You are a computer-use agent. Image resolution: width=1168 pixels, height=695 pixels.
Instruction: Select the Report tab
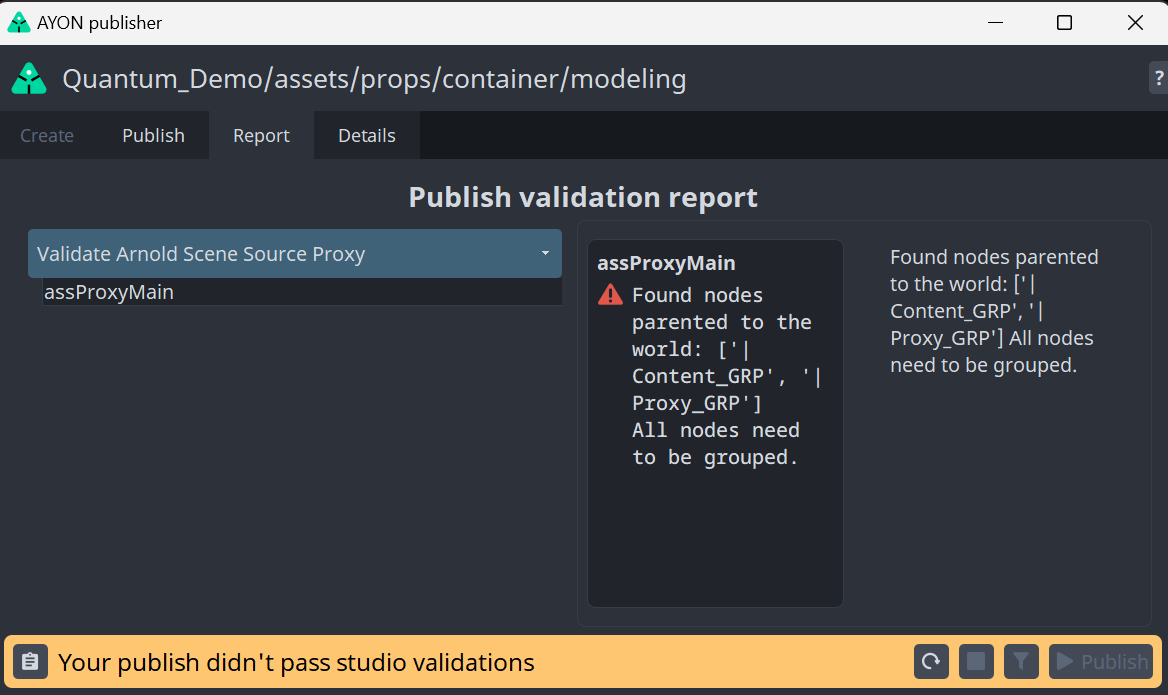tap(261, 136)
